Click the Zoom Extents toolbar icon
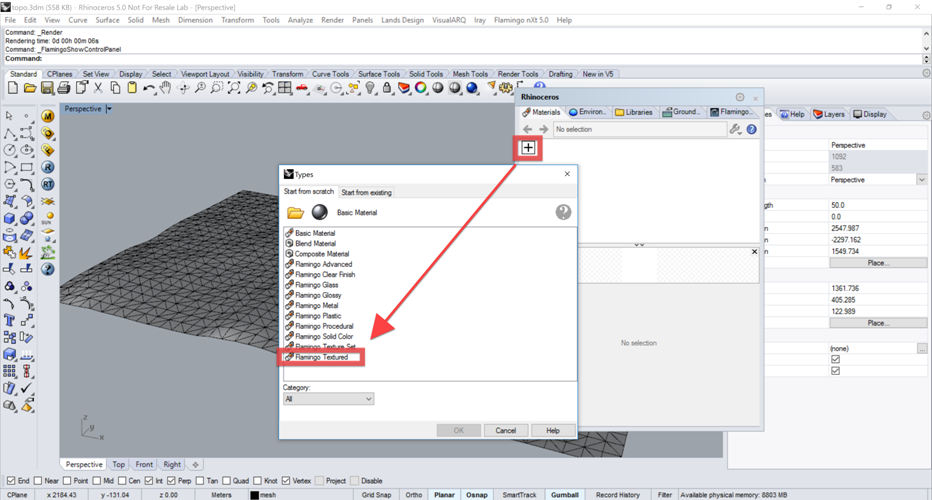Screen dimensions: 932x500 click(234, 88)
